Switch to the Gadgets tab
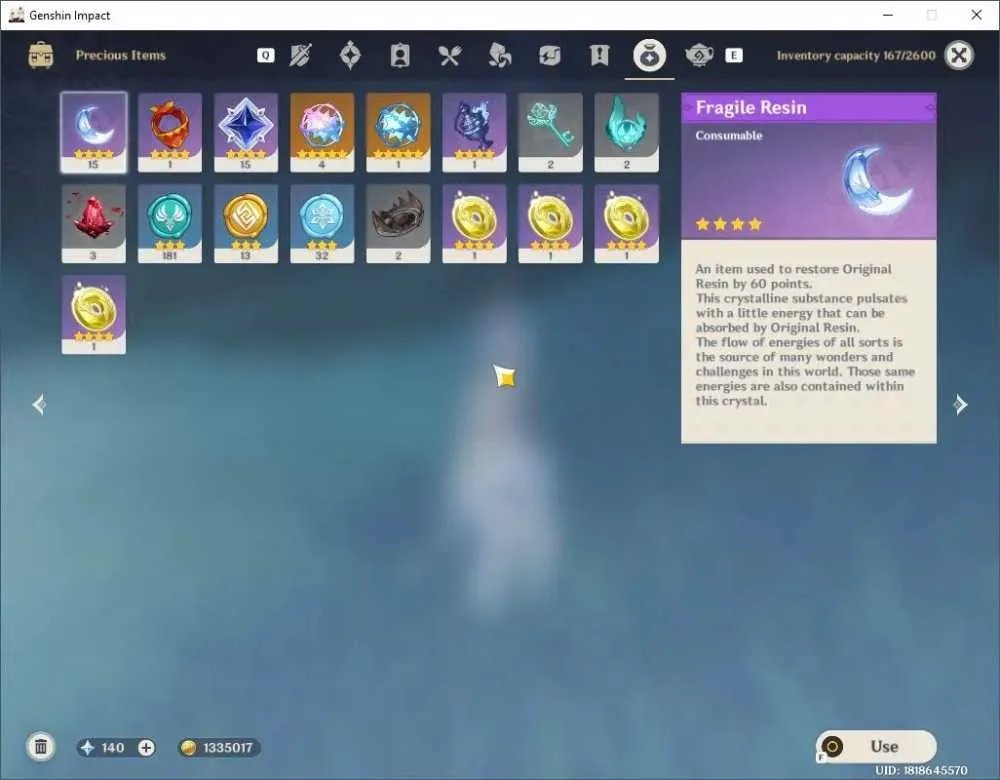The width and height of the screenshot is (1000, 780). click(x=549, y=55)
